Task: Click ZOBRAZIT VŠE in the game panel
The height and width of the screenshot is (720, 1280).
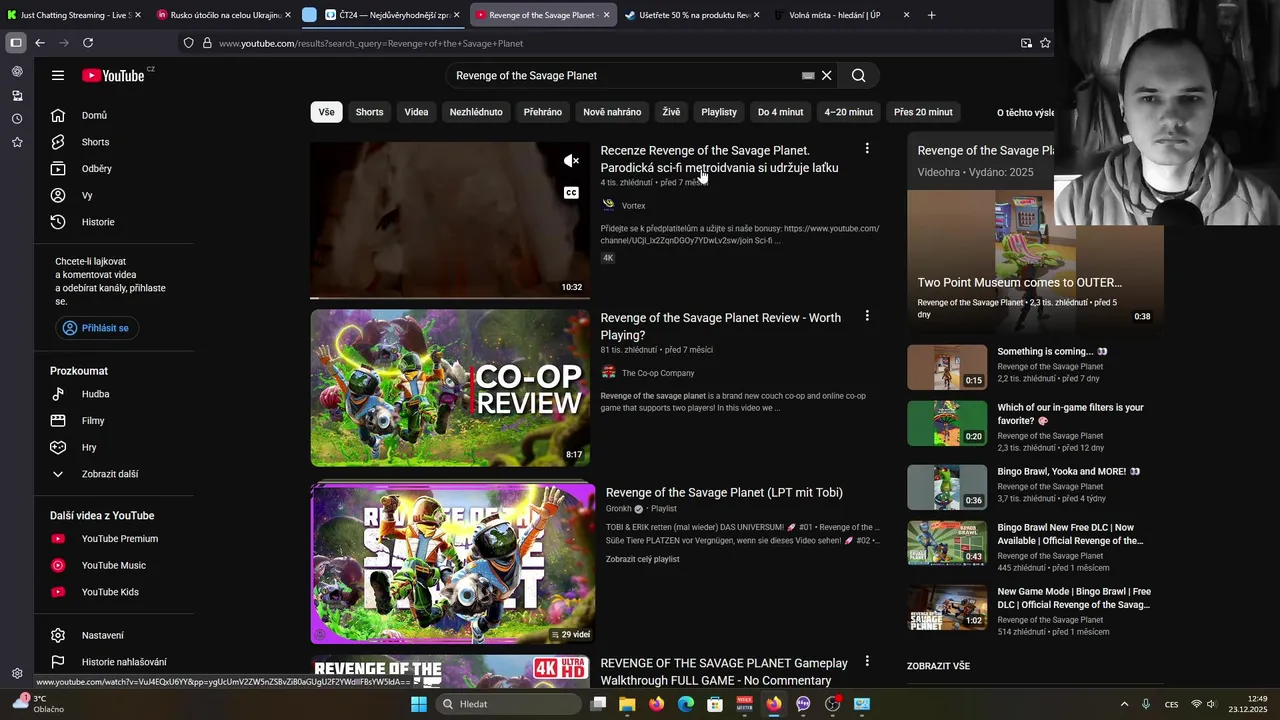Action: [938, 666]
